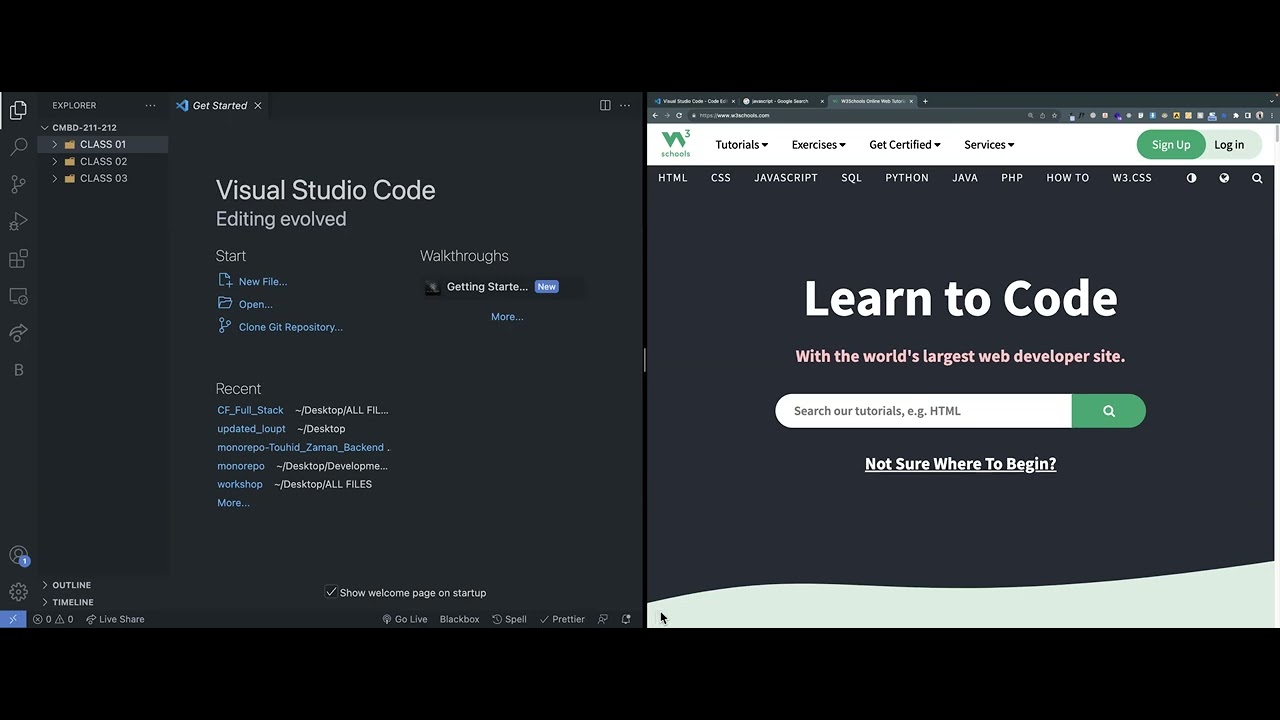This screenshot has height=720, width=1280.
Task: Follow Not Sure Where To Begin? link
Action: tap(960, 464)
